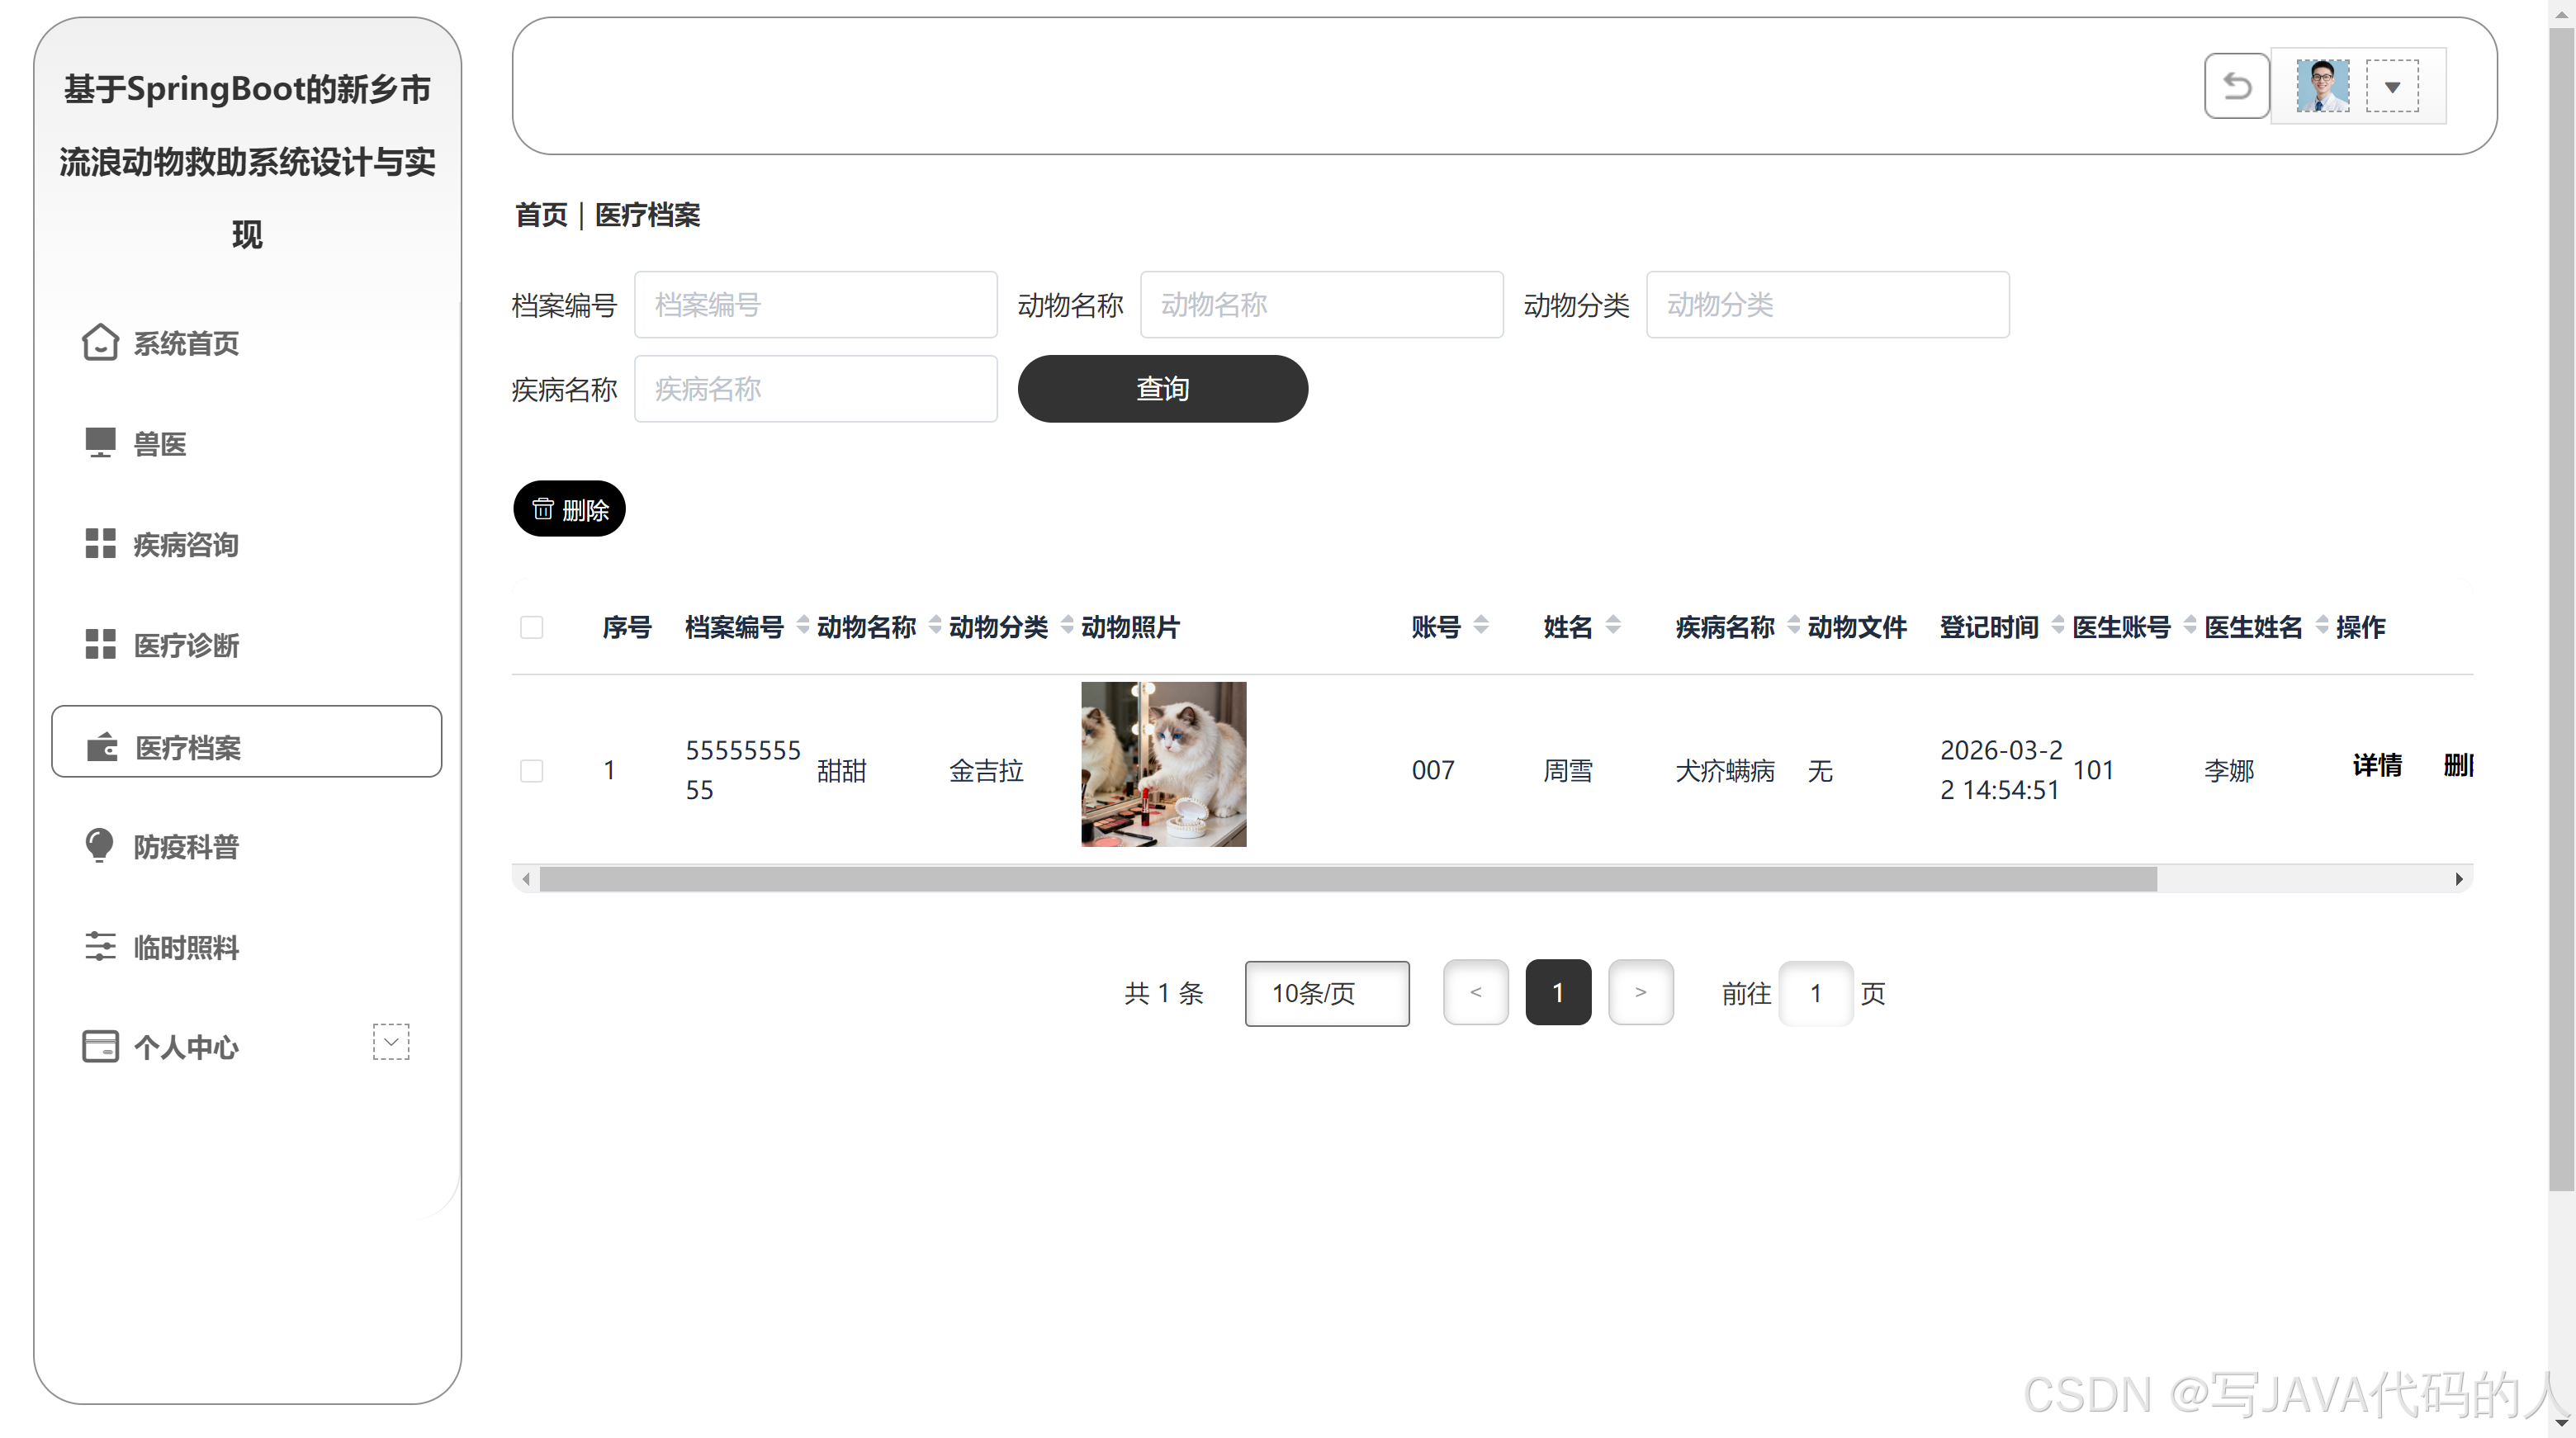Click the 动物名称 input field
The image size is (2576, 1438).
point(1321,304)
